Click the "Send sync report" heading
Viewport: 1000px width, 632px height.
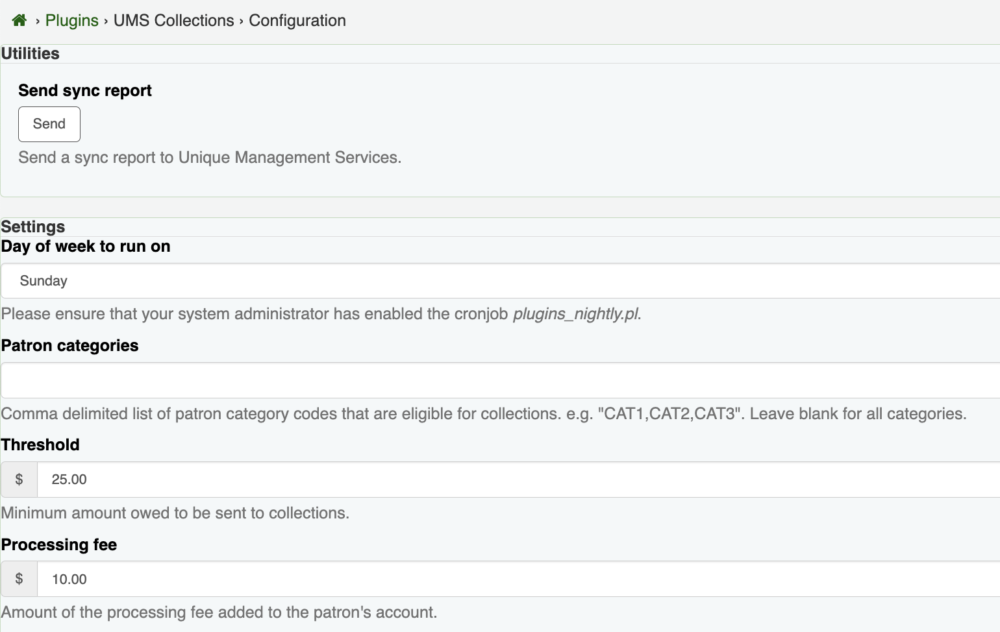[x=85, y=90]
